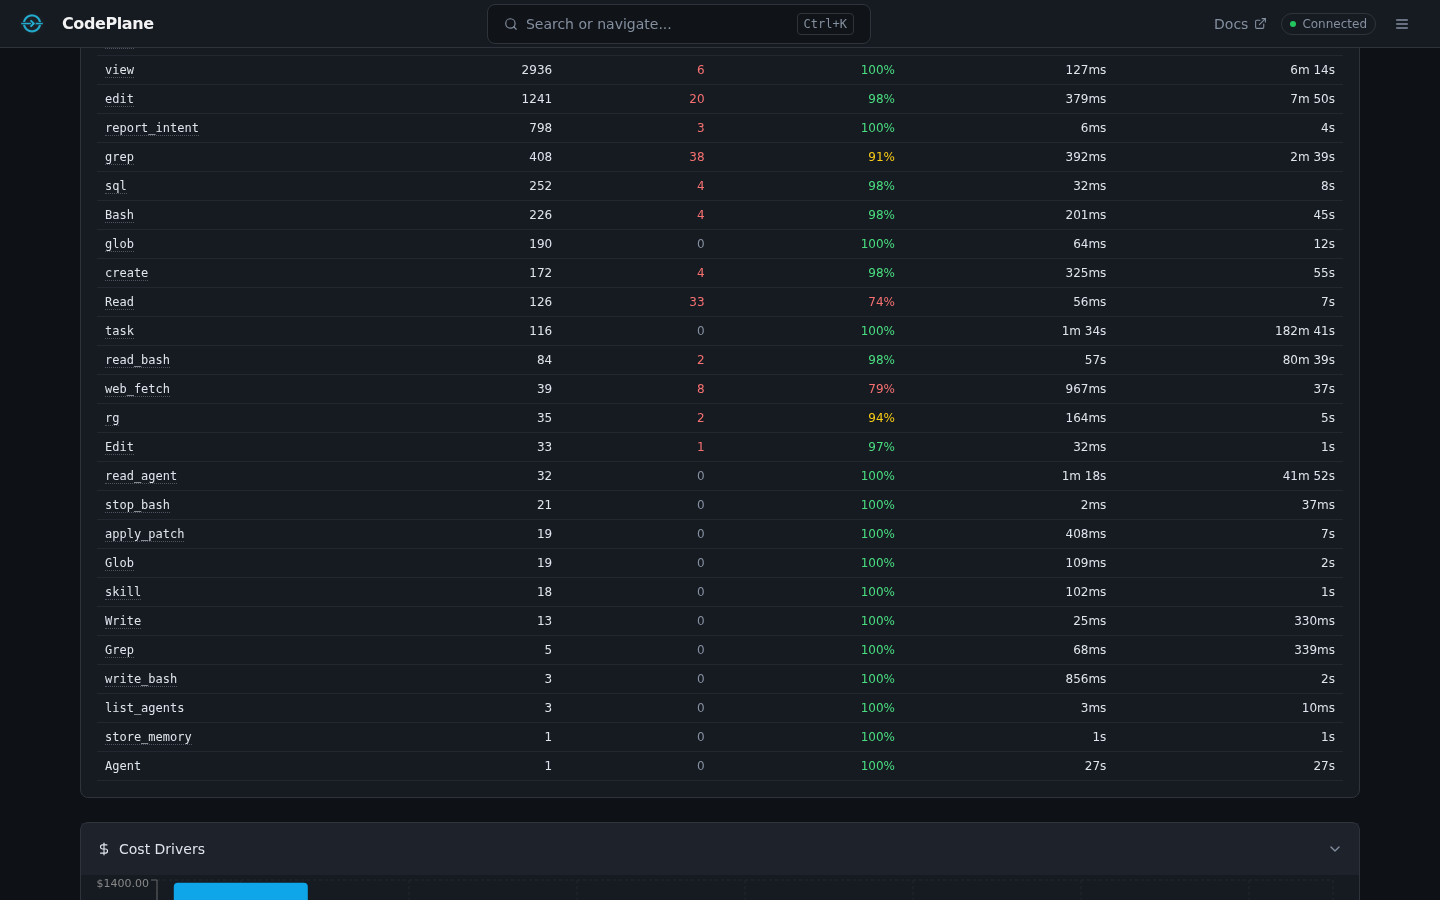Click the CodePlane brand title
1440x900 pixels.
(108, 24)
